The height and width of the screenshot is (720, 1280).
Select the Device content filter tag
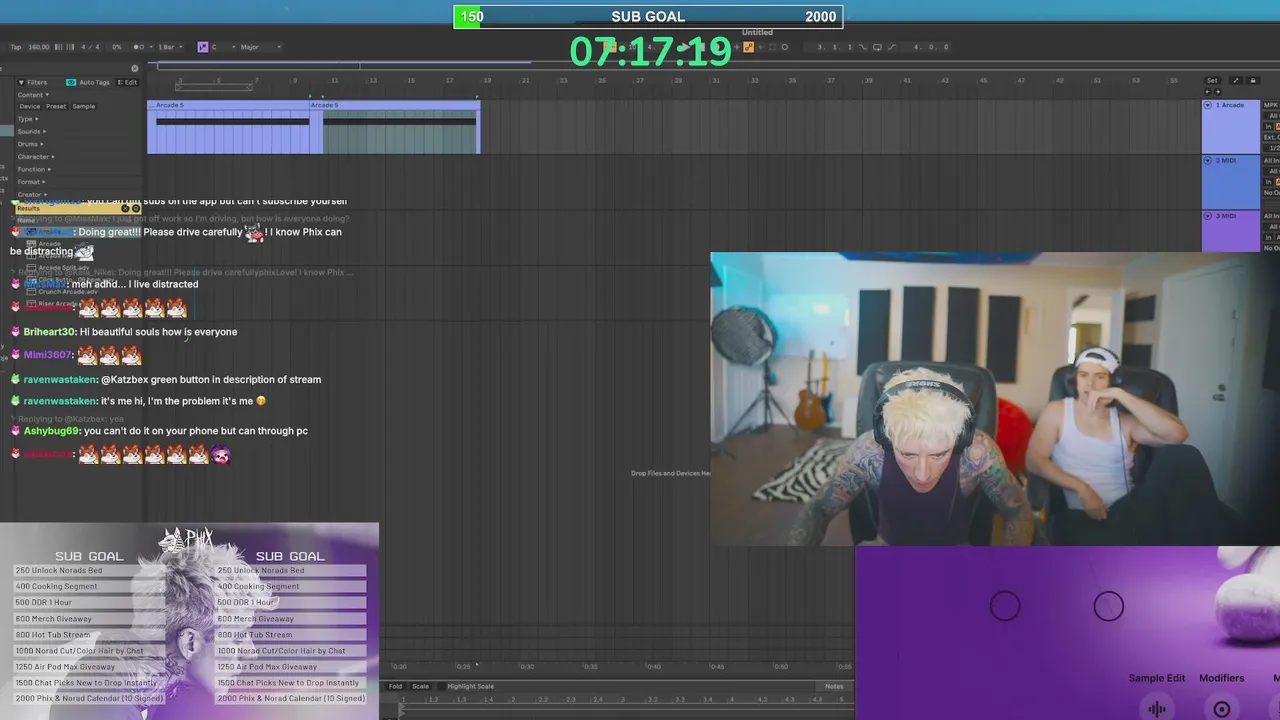tap(30, 106)
